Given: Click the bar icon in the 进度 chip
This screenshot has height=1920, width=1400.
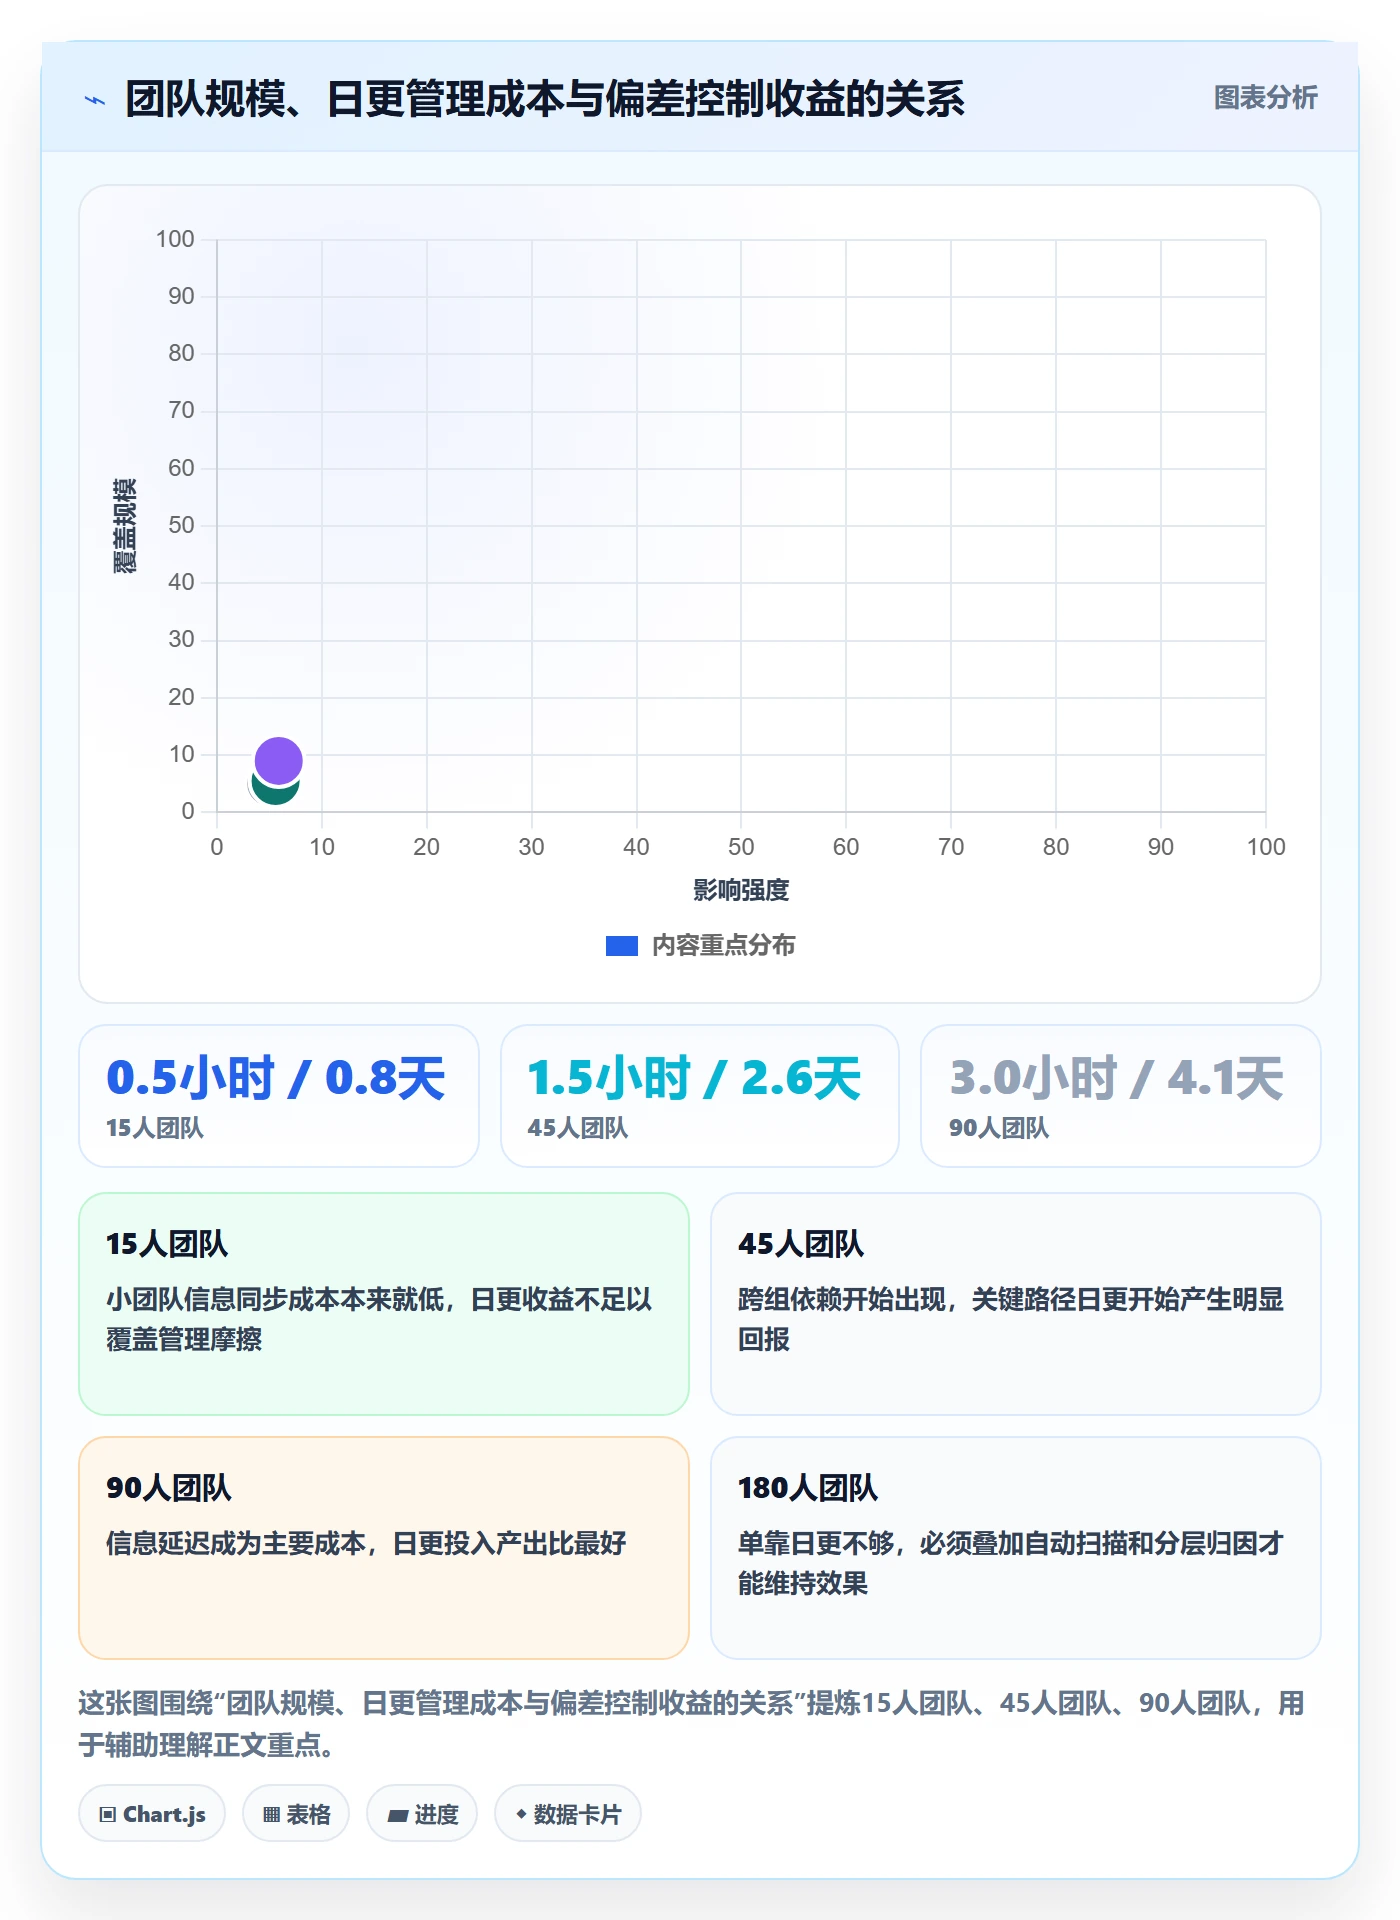Looking at the screenshot, I should coord(397,1816).
